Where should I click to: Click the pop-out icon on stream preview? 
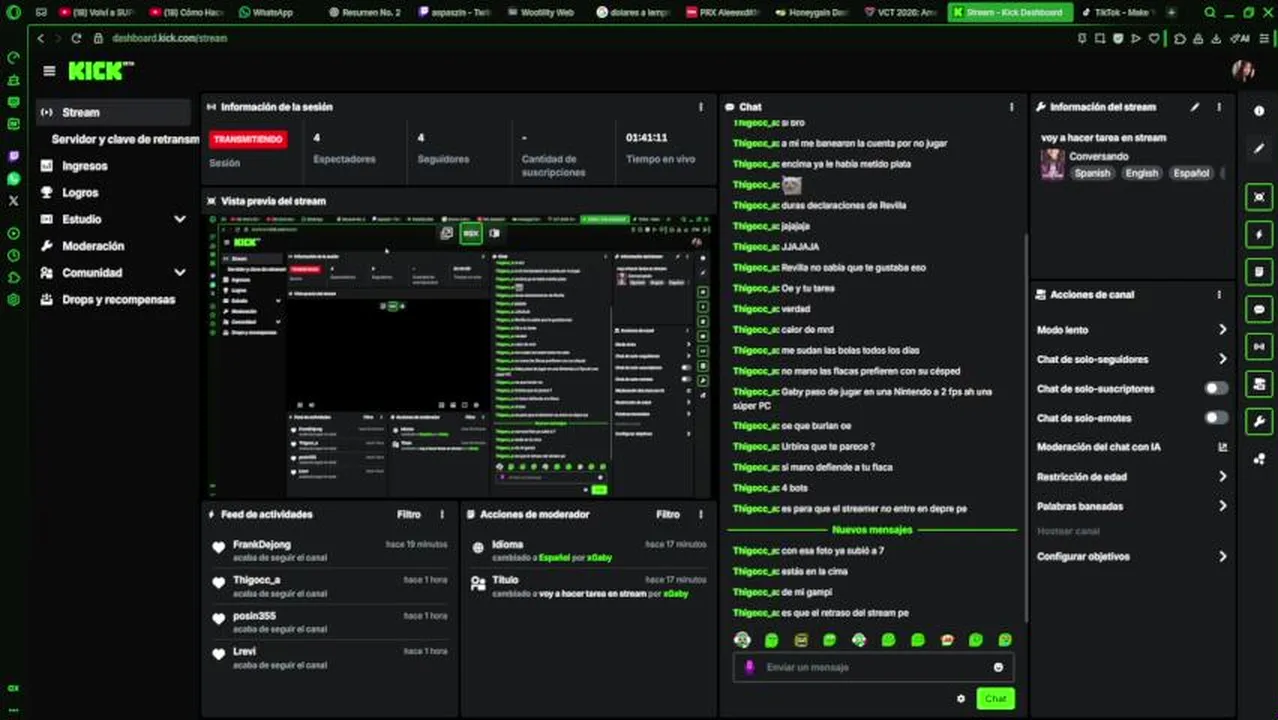(447, 233)
